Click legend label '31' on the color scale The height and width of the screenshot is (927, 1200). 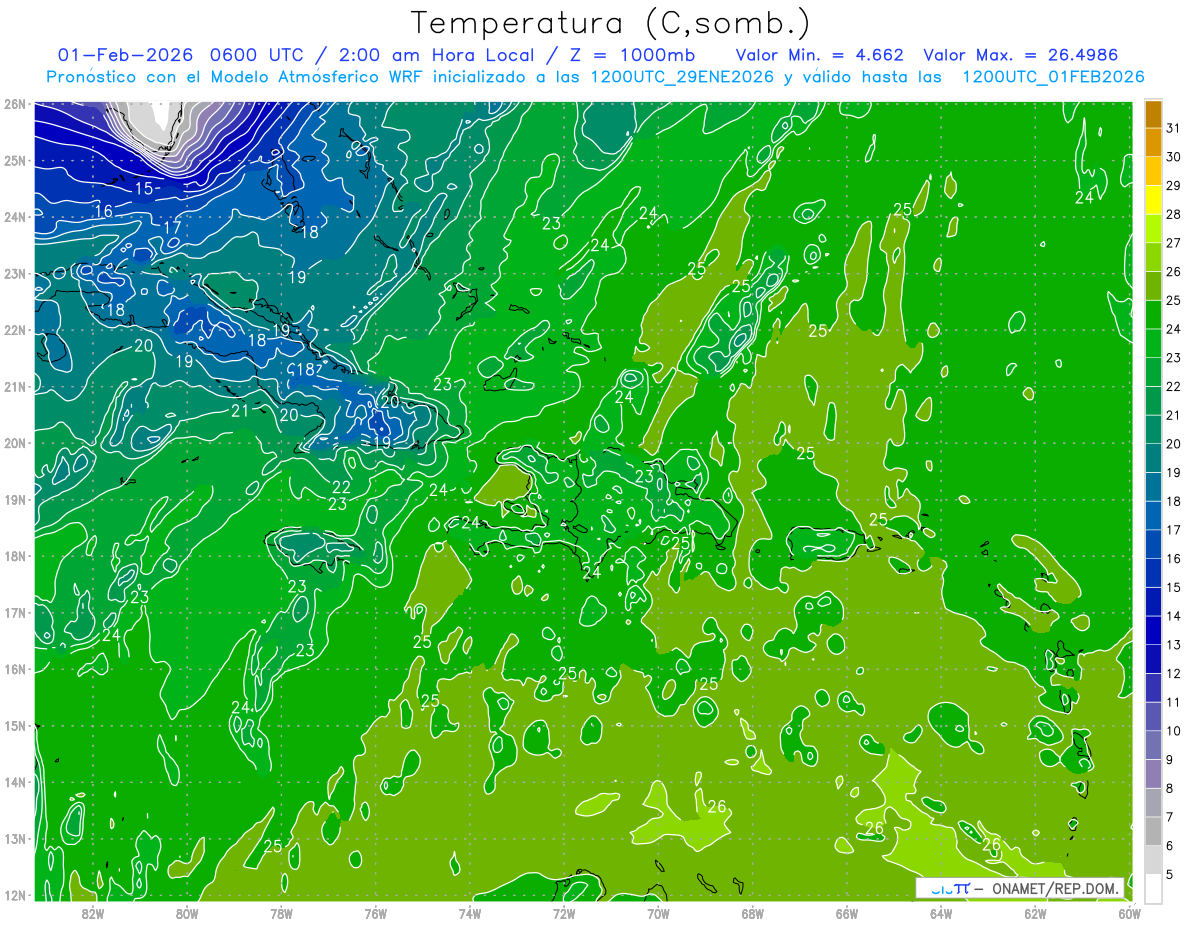tap(1174, 128)
